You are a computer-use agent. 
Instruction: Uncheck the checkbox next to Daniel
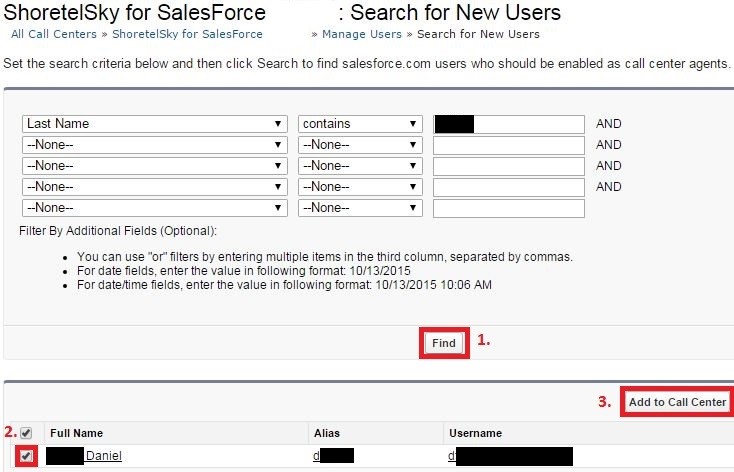click(26, 456)
